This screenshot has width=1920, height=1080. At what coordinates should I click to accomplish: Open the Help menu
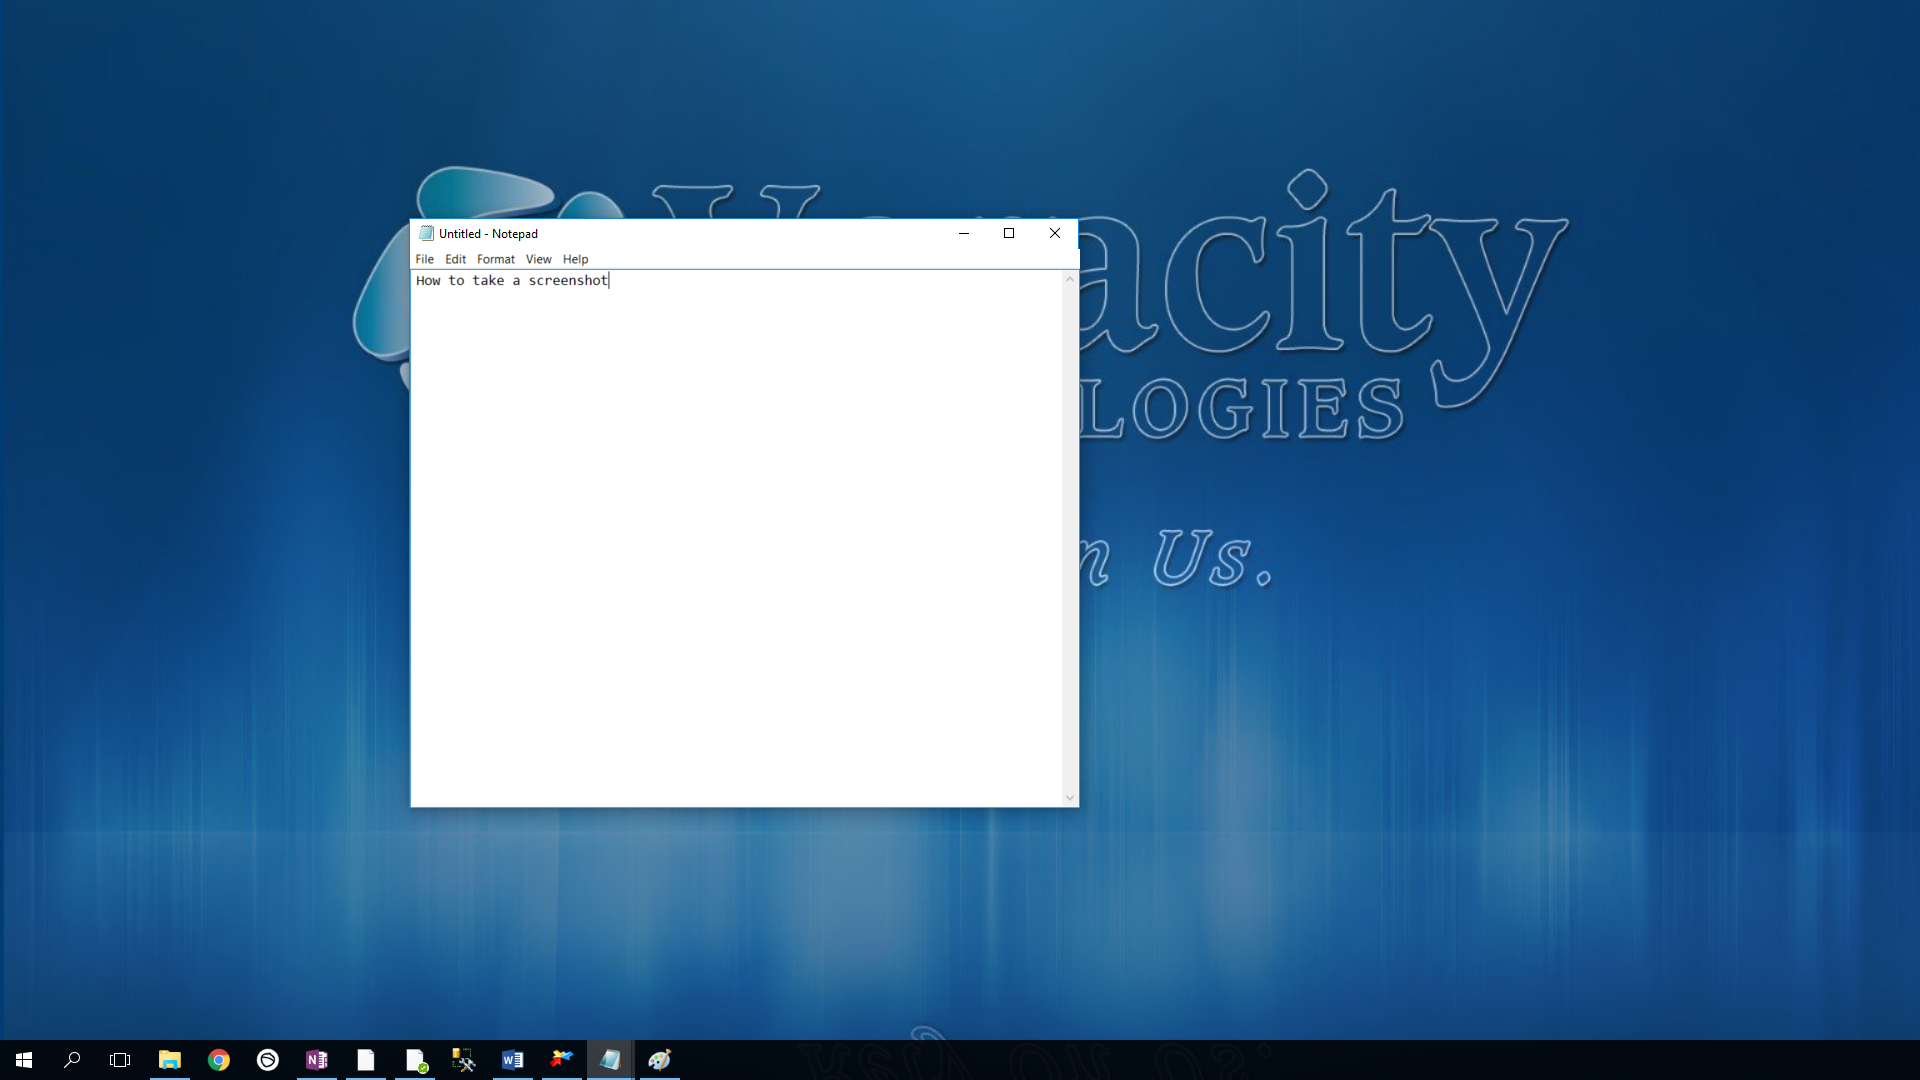[x=575, y=259]
